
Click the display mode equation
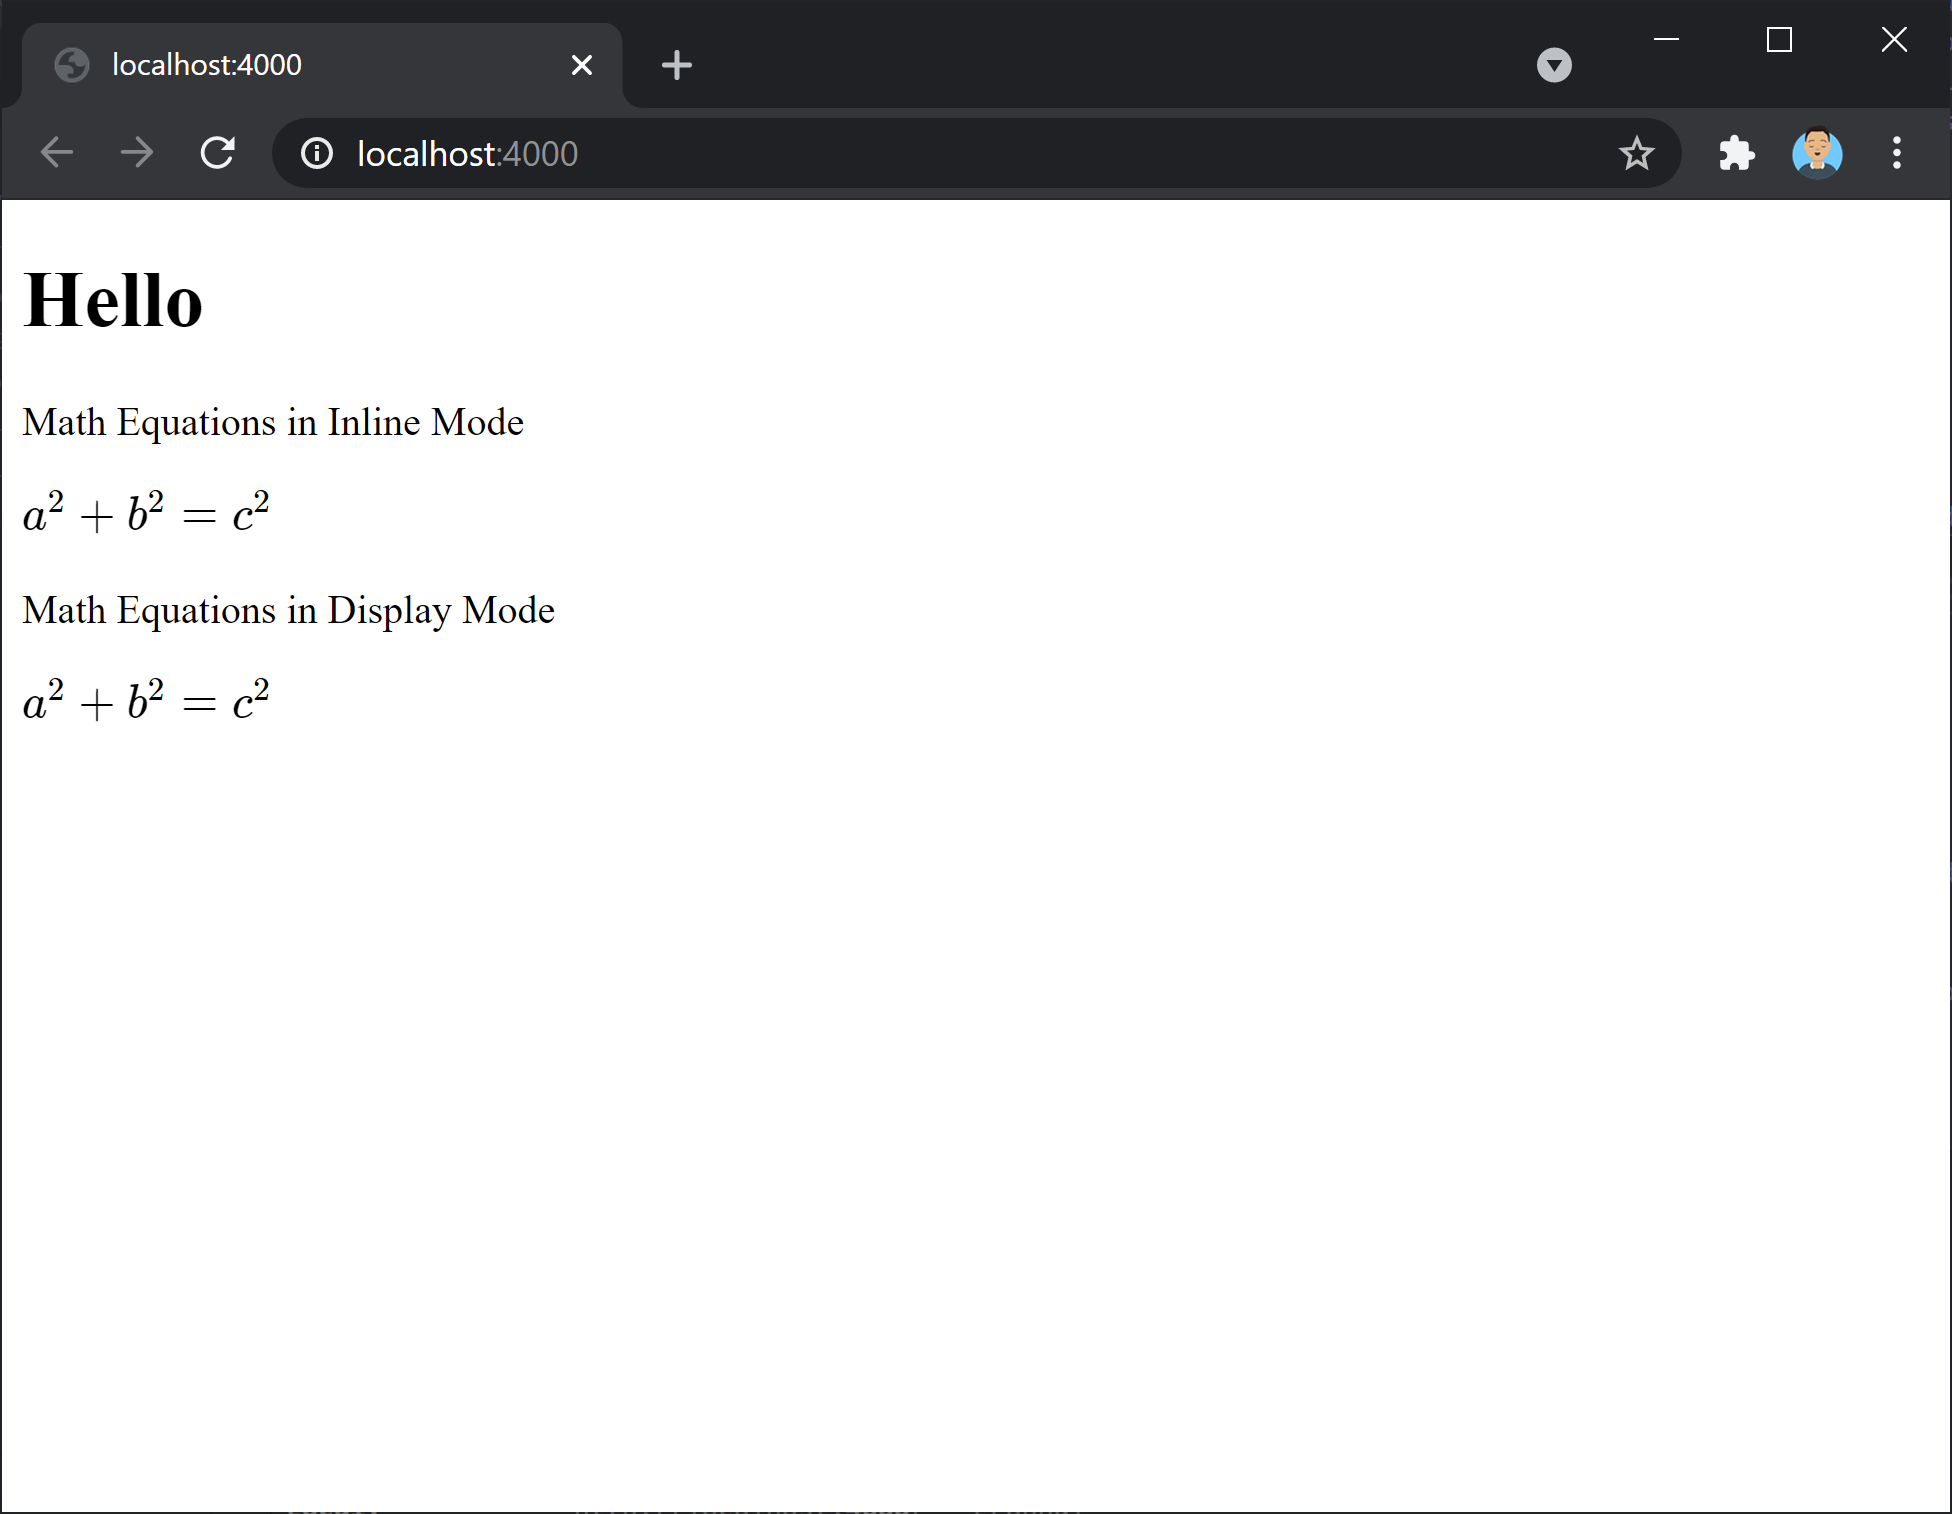tap(145, 698)
